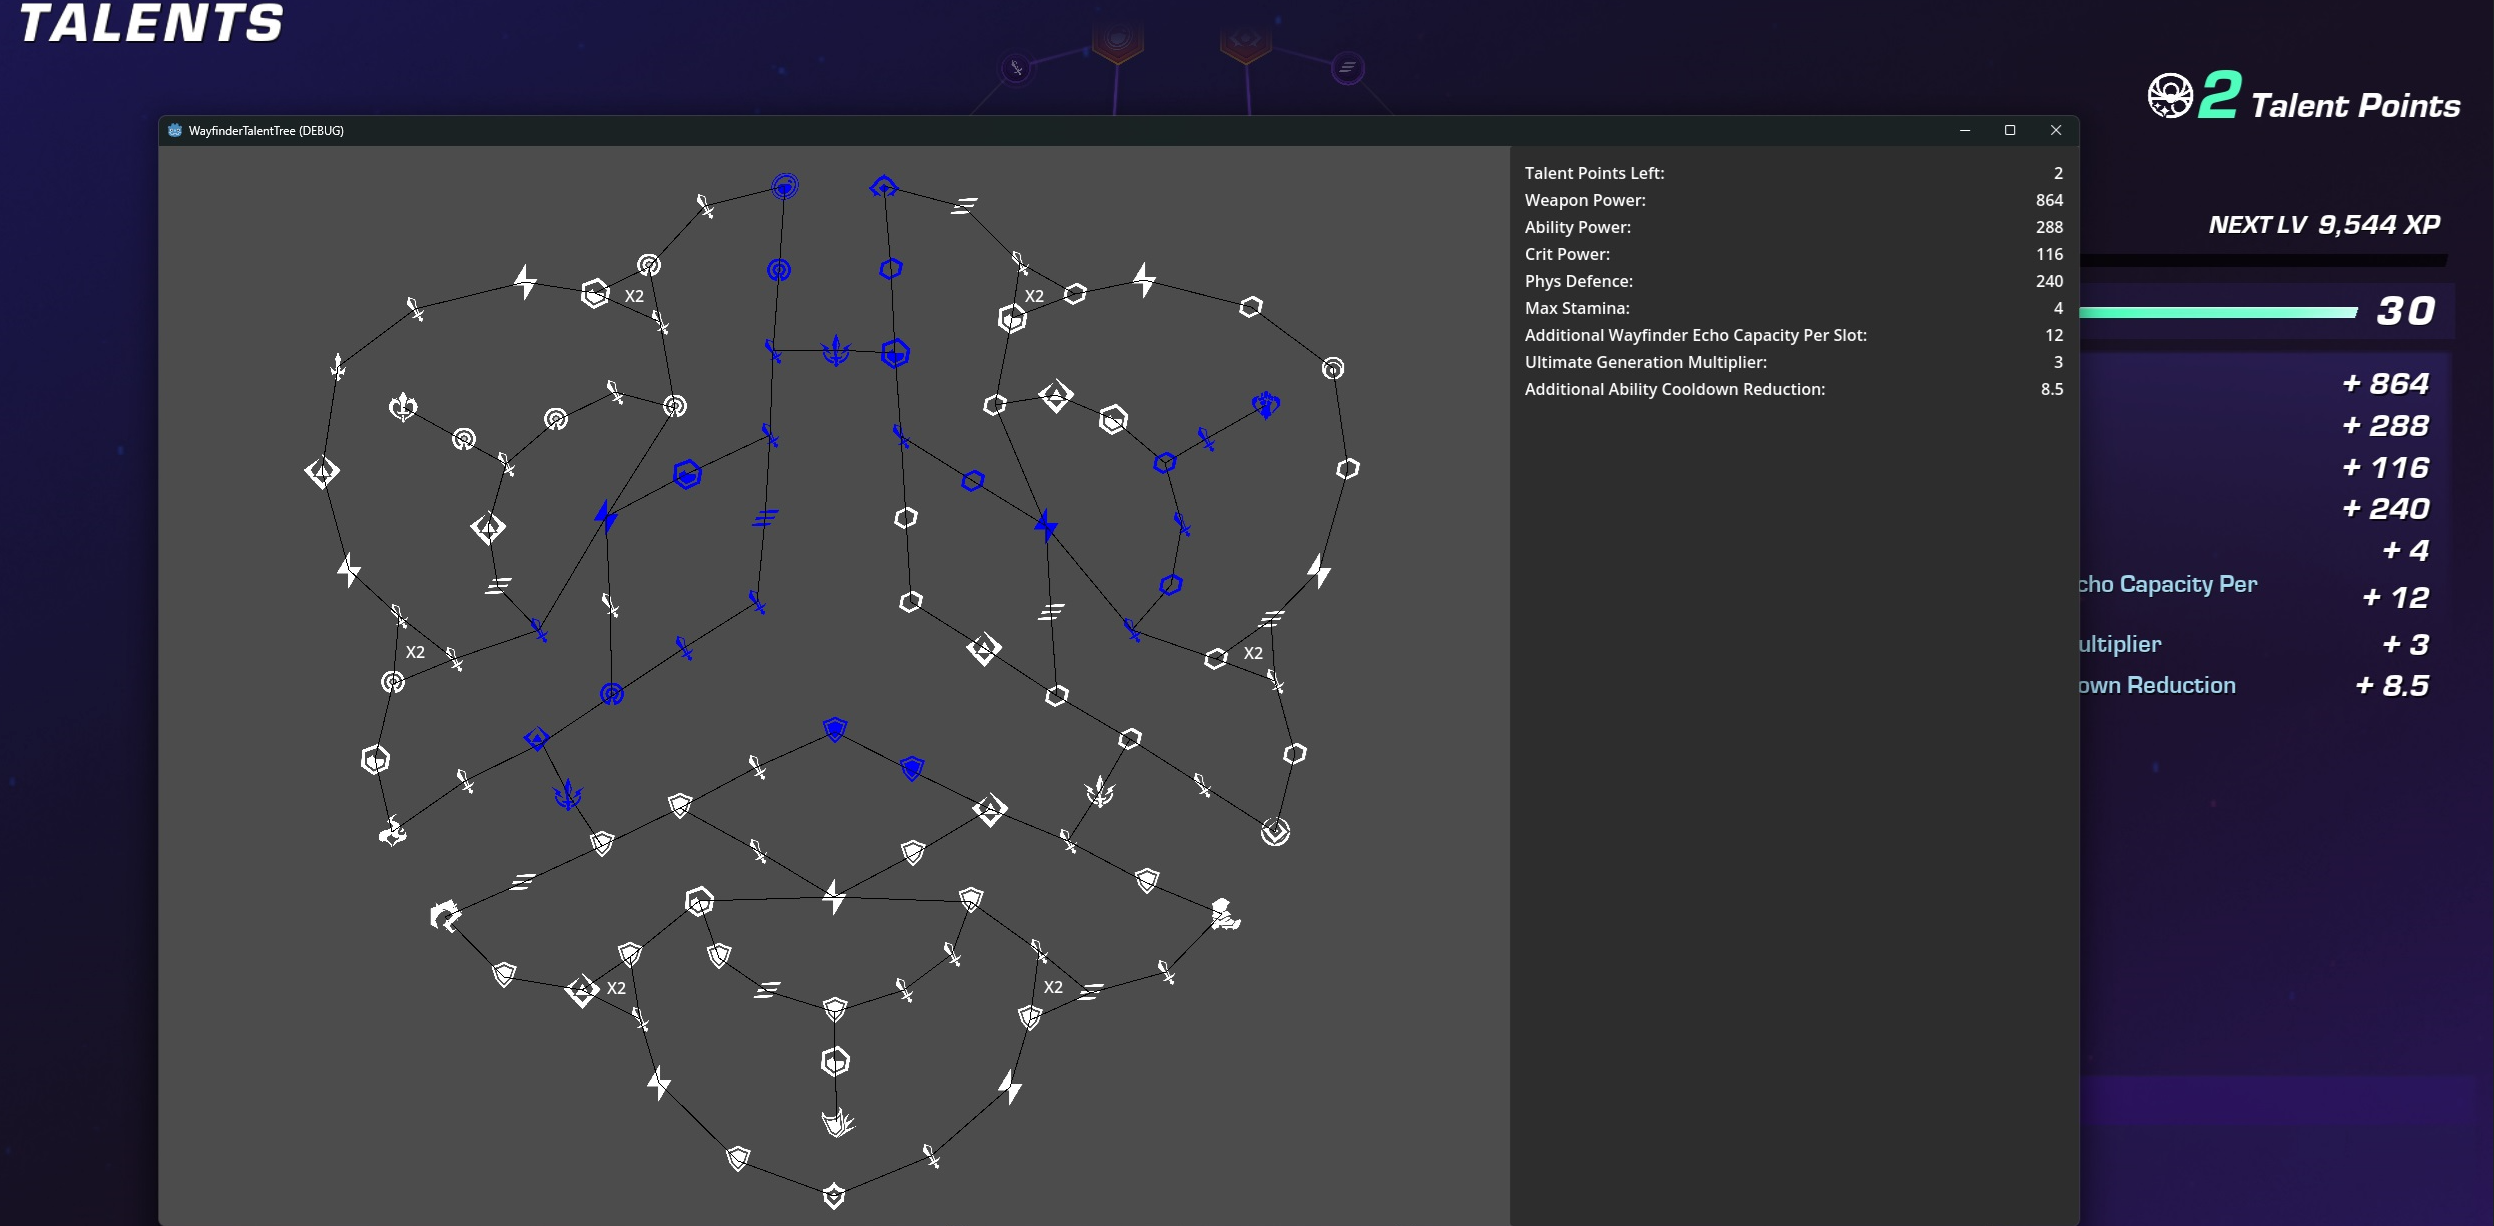Select the blue gauntlet fist talent node
Screen dimensions: 2494x1226
tap(1266, 405)
